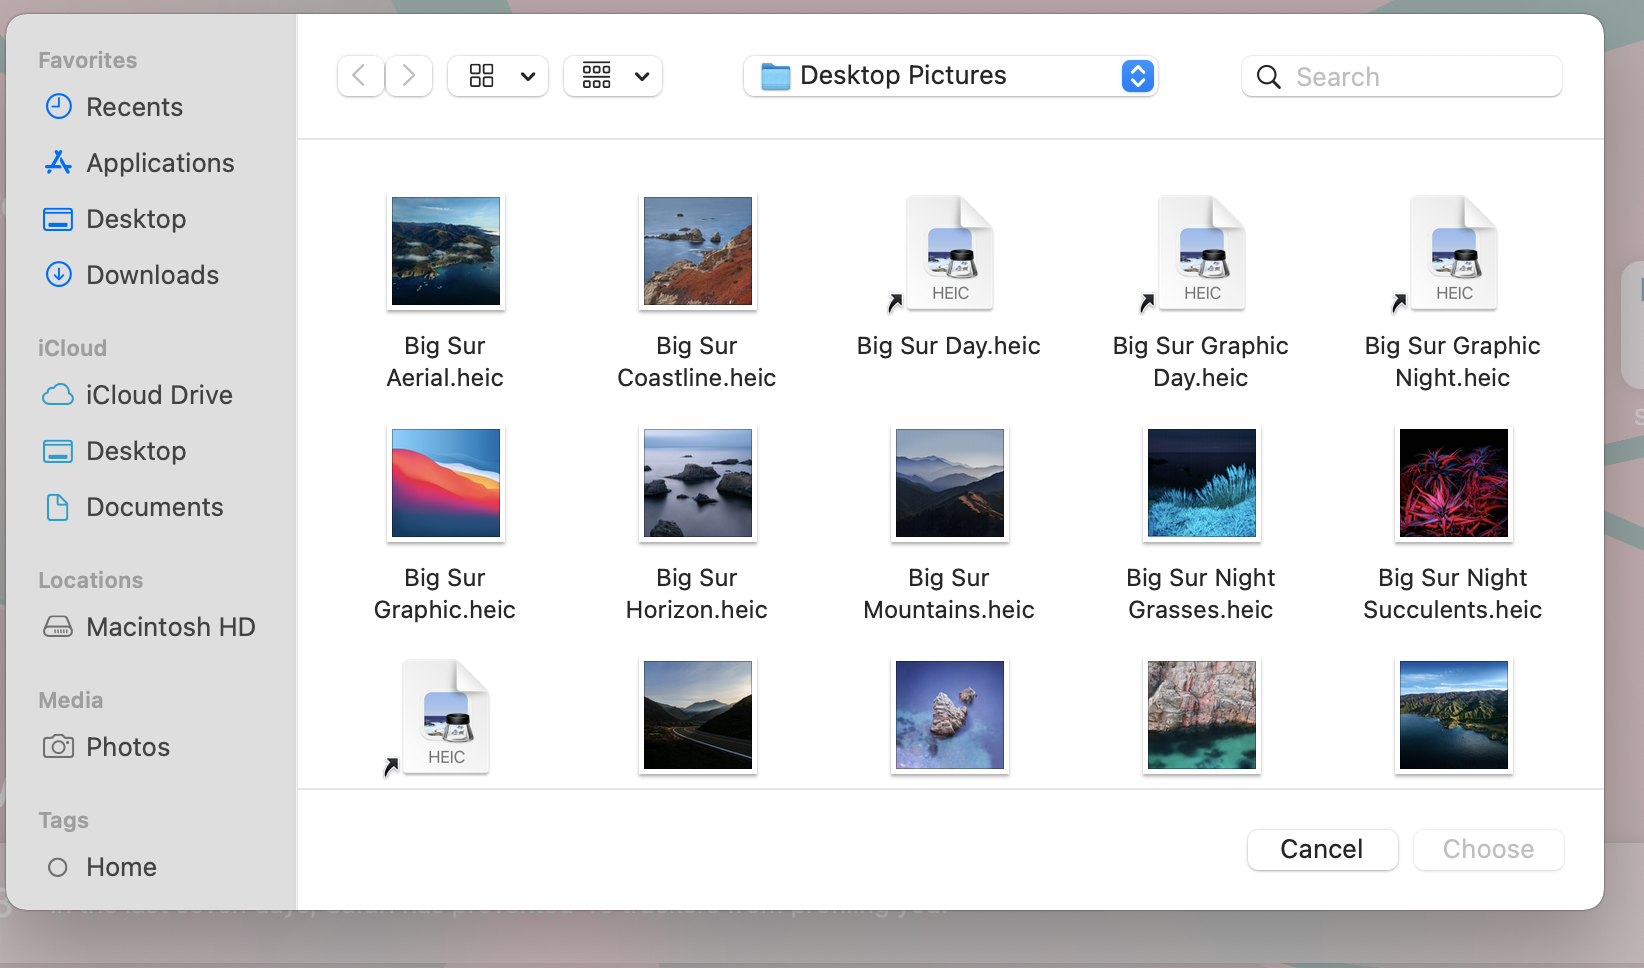Pick Big Sur Horizon.heic thumbnail
Image resolution: width=1644 pixels, height=968 pixels.
(x=698, y=483)
